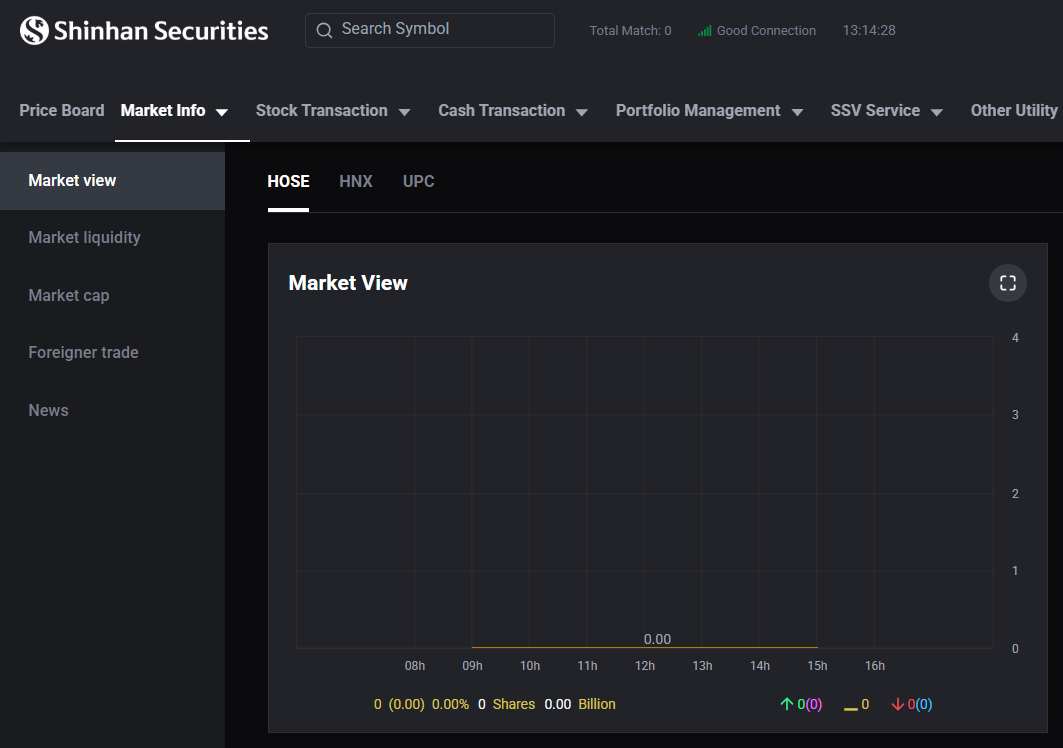Click the green up-arrow gainers indicator

point(786,705)
